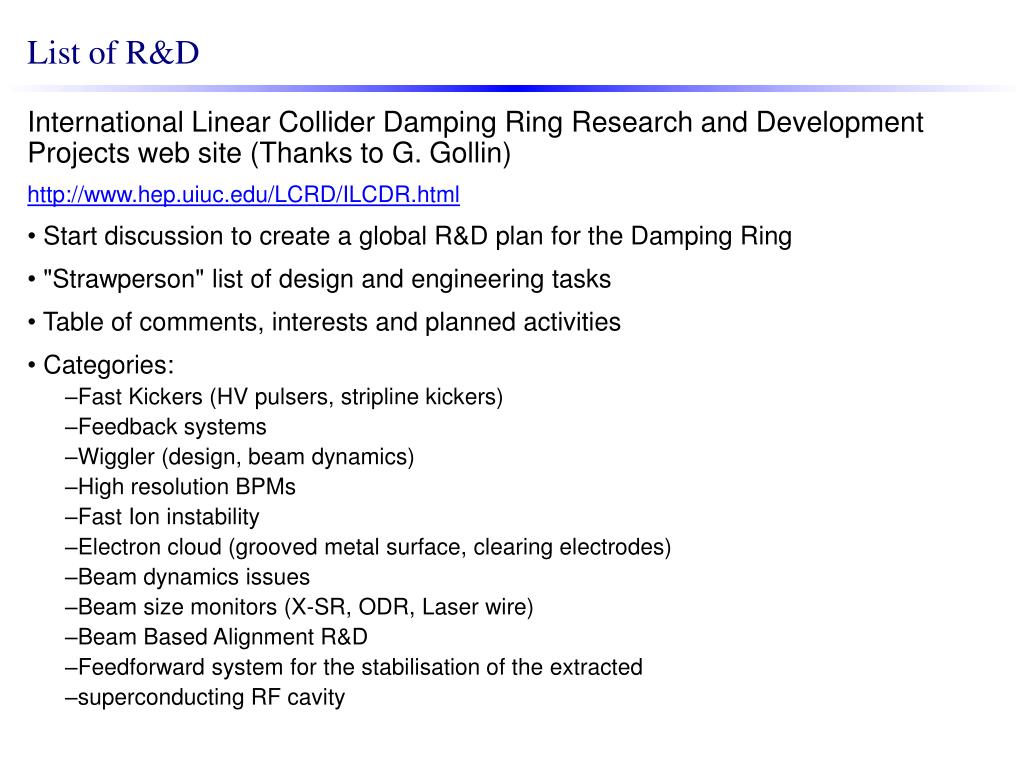This screenshot has height=768, width=1024.
Task: Click the 'Categories:' bullet
Action: tap(101, 365)
